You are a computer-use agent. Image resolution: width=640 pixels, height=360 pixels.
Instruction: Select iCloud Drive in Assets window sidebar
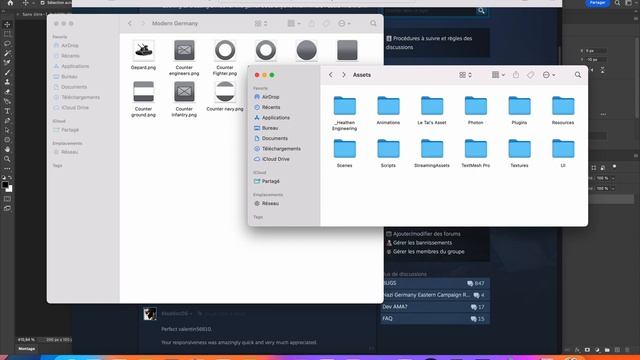click(272, 159)
